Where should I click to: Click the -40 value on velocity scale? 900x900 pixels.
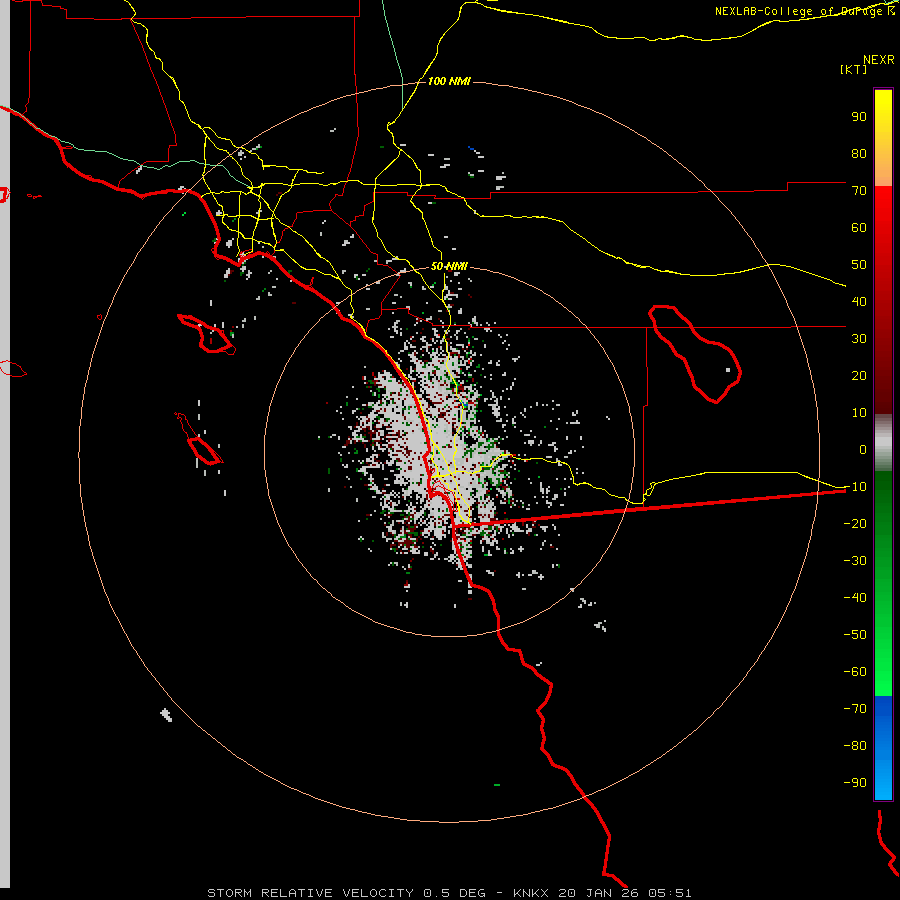pos(855,598)
